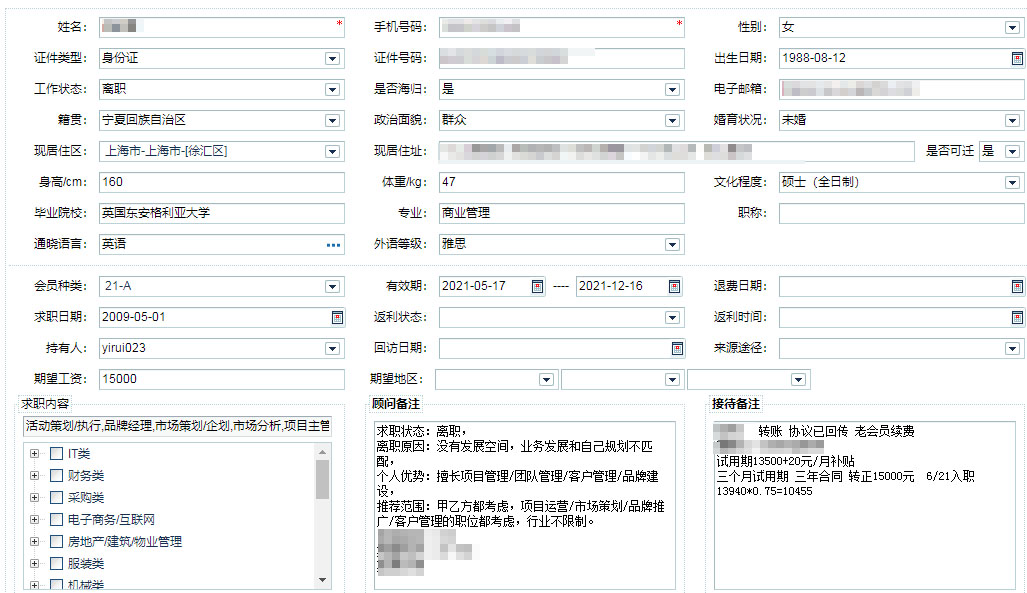Click the 身高/cm field showing 160
1027x593 pixels.
(x=221, y=182)
